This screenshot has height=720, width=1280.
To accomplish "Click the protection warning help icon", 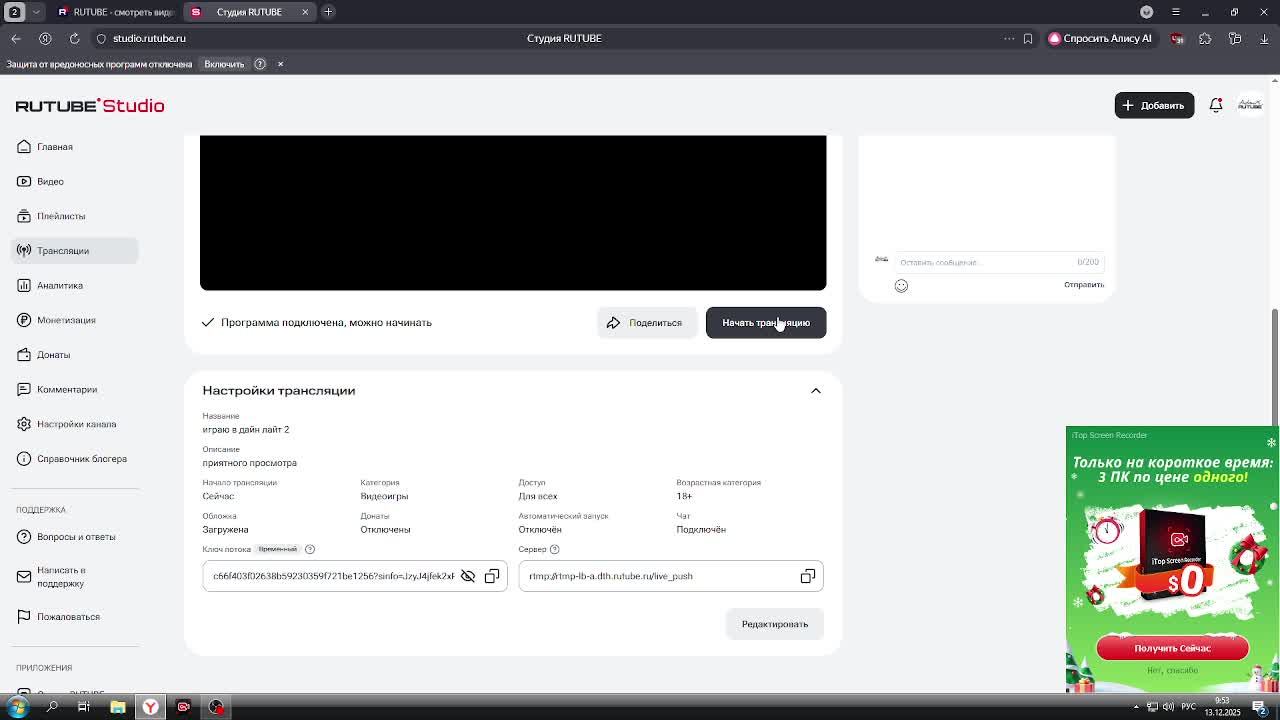I will point(260,64).
